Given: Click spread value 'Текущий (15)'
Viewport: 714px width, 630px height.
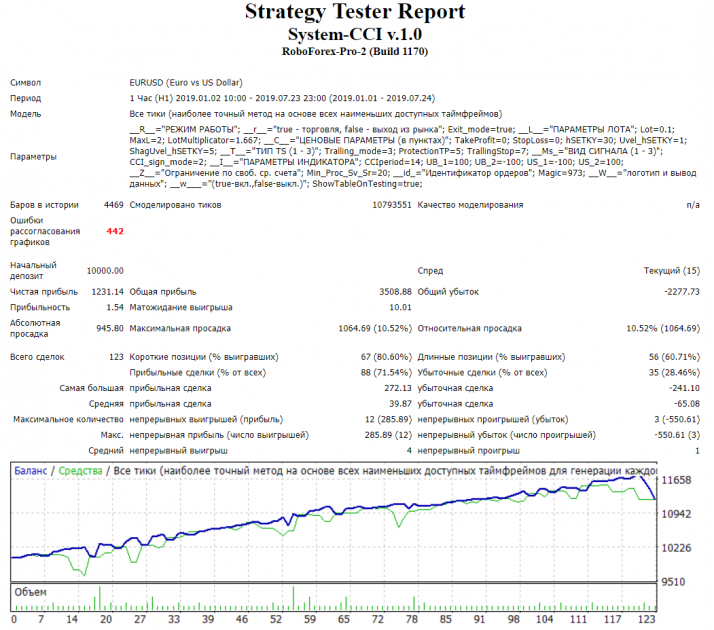Looking at the screenshot, I should (671, 271).
